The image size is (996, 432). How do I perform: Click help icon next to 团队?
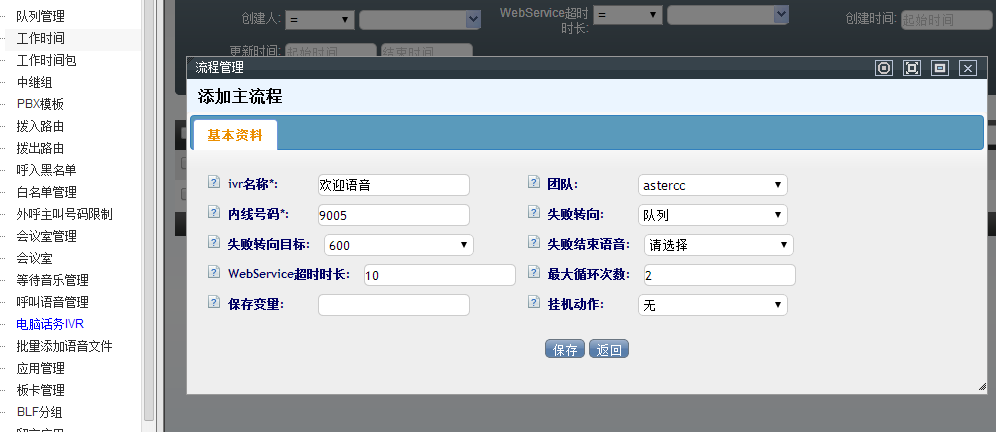pyautogui.click(x=534, y=183)
